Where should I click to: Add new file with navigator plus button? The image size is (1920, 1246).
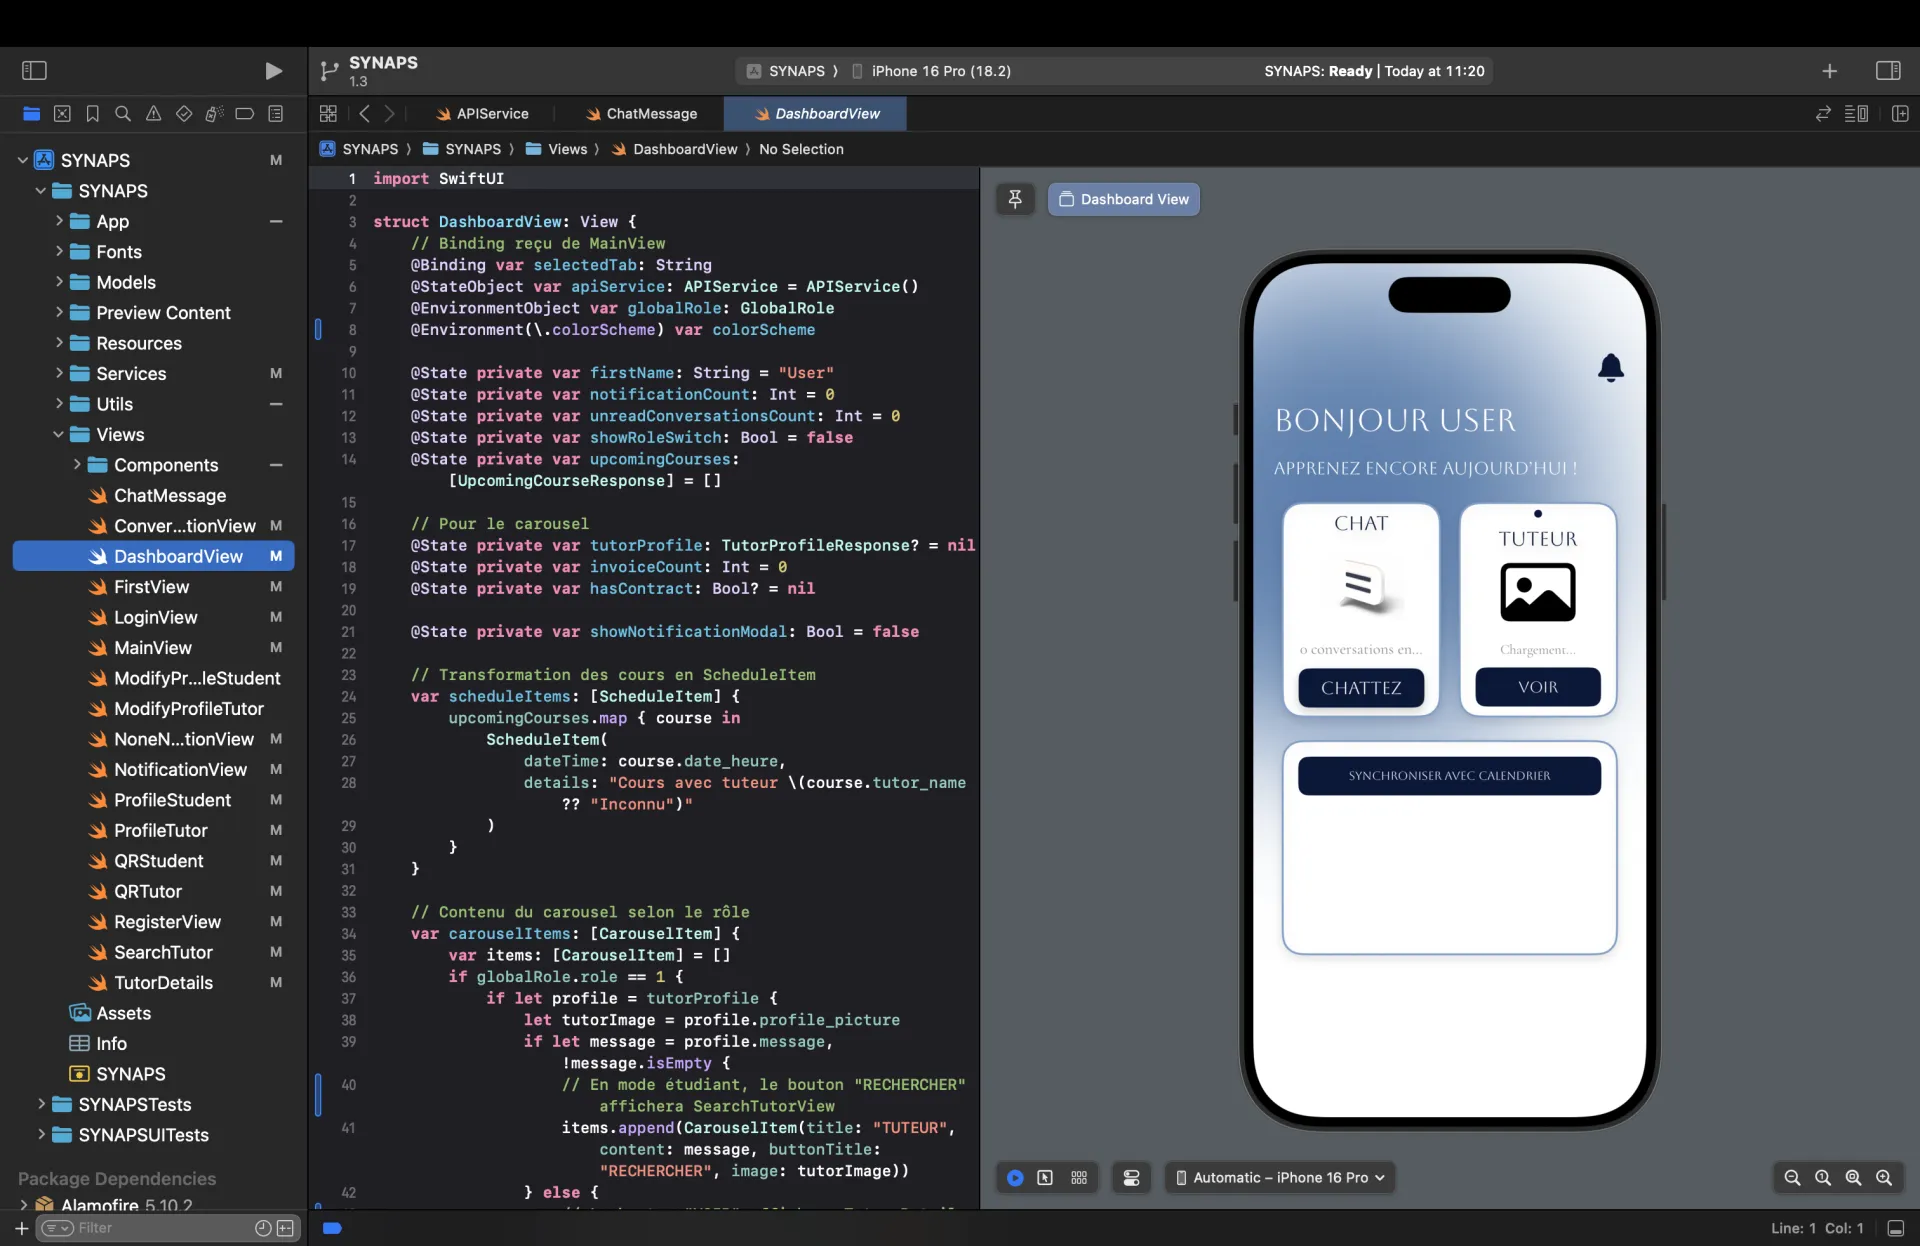pyautogui.click(x=21, y=1228)
